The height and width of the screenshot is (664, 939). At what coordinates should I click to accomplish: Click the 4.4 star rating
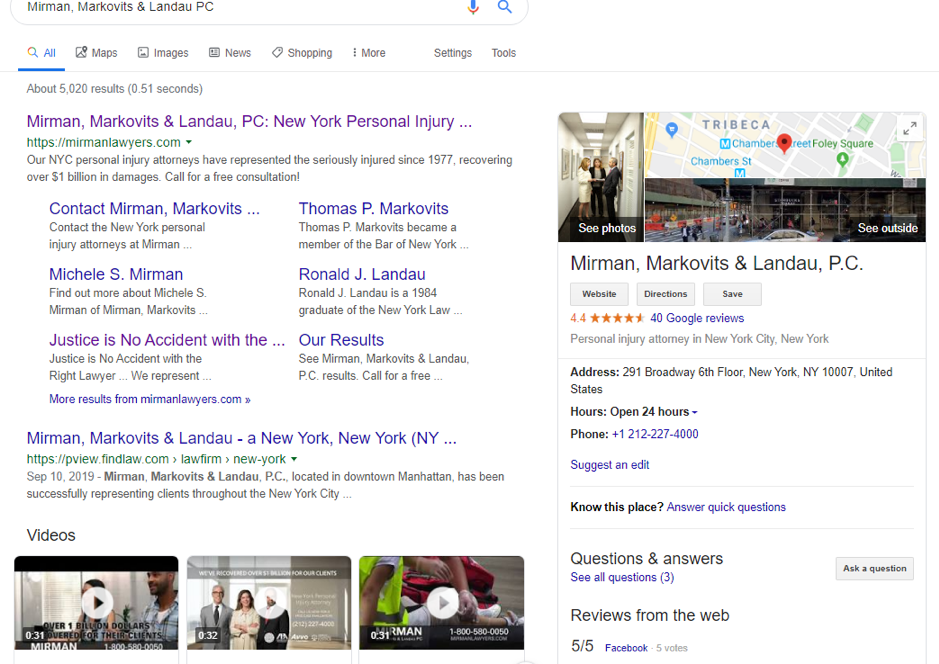(x=607, y=318)
